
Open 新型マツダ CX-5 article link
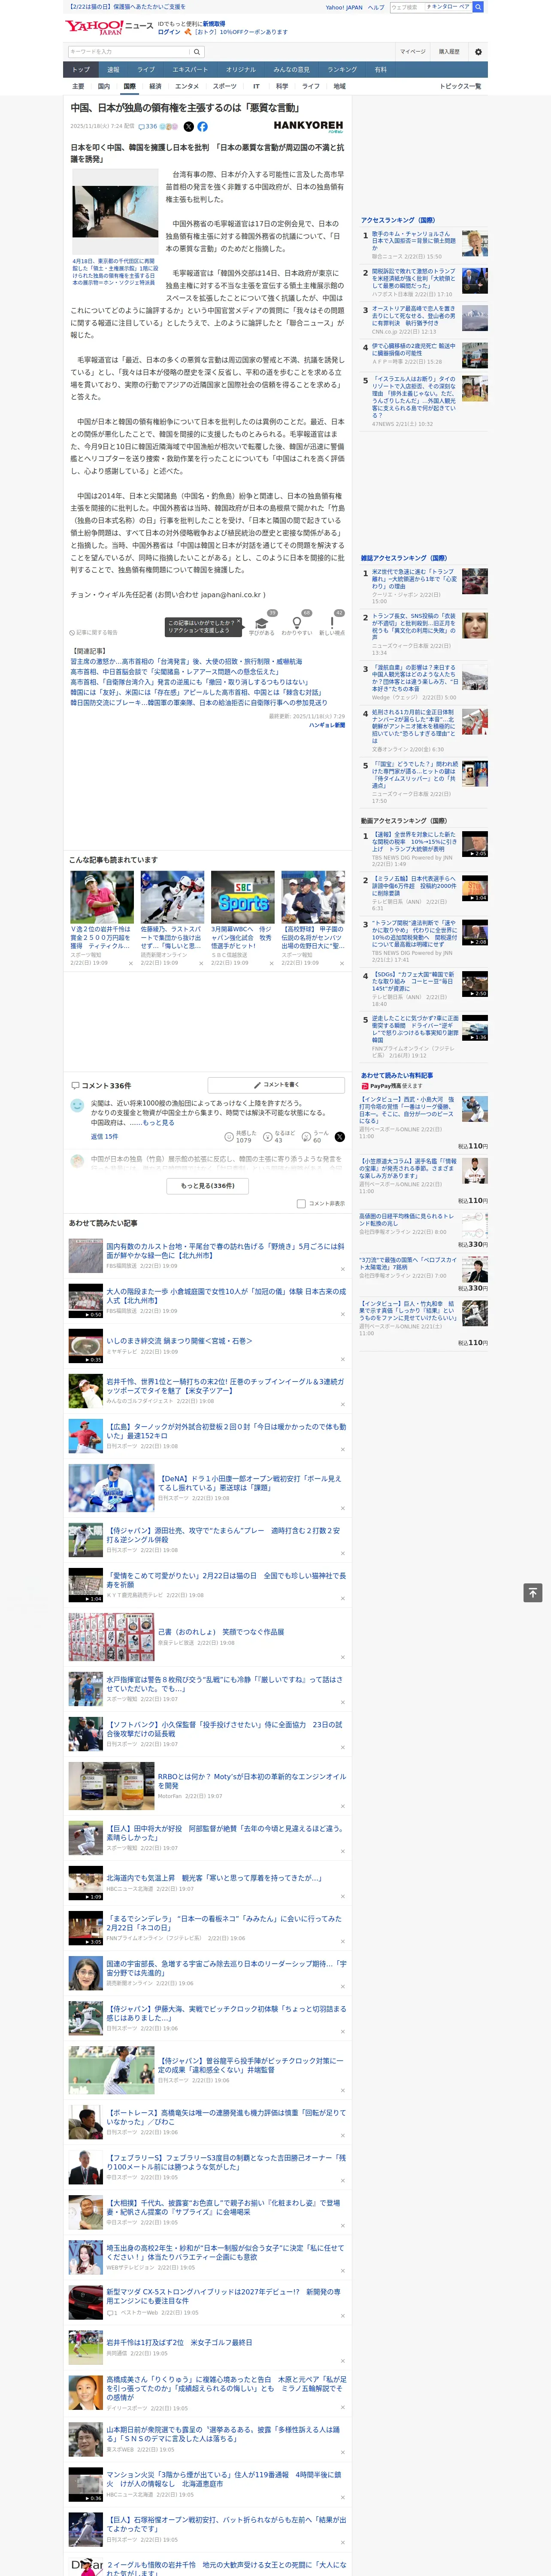(x=223, y=2296)
